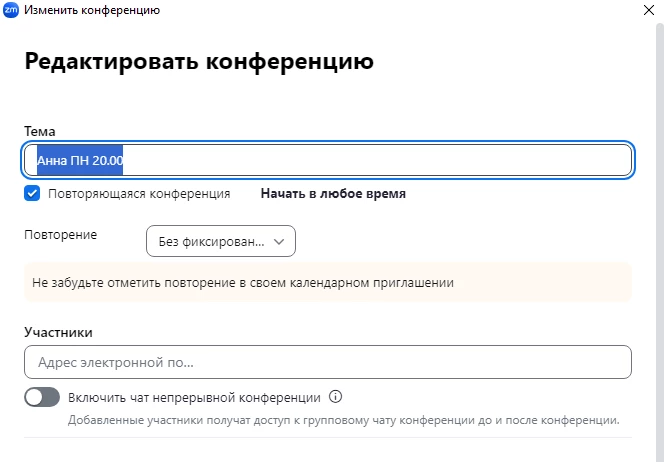Click the Участники section label

58,332
